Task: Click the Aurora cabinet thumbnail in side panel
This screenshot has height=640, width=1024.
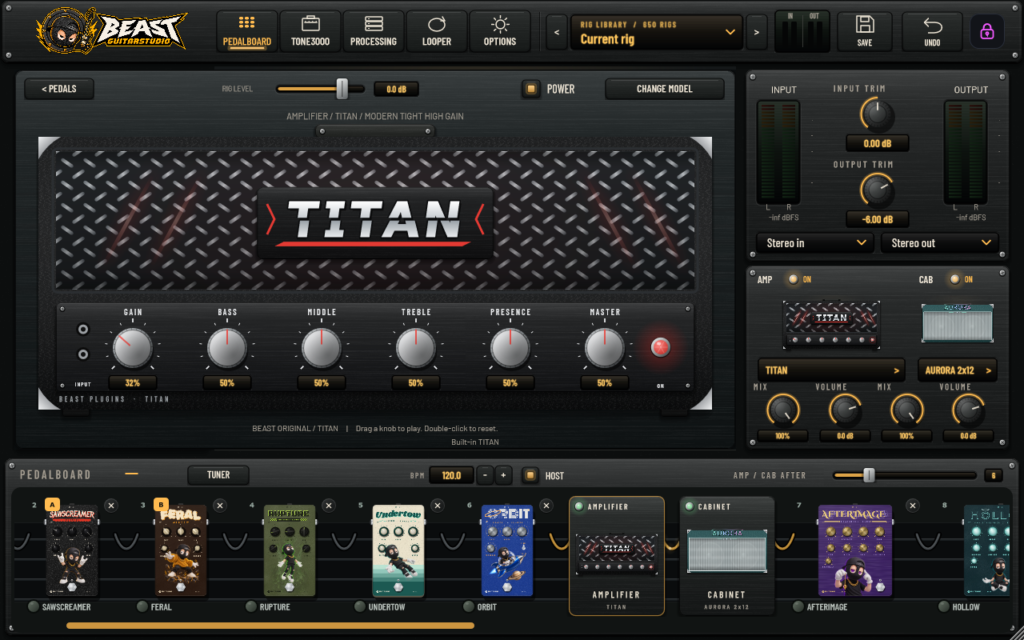Action: point(957,323)
